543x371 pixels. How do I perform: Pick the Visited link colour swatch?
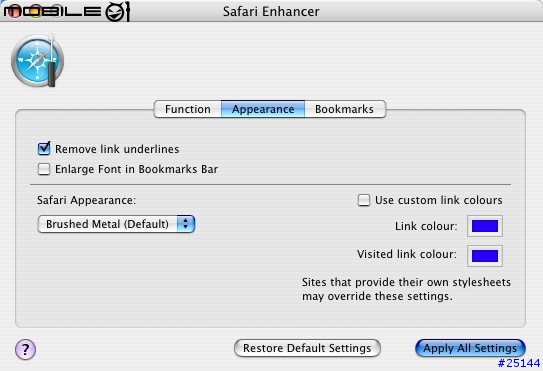tap(485, 256)
